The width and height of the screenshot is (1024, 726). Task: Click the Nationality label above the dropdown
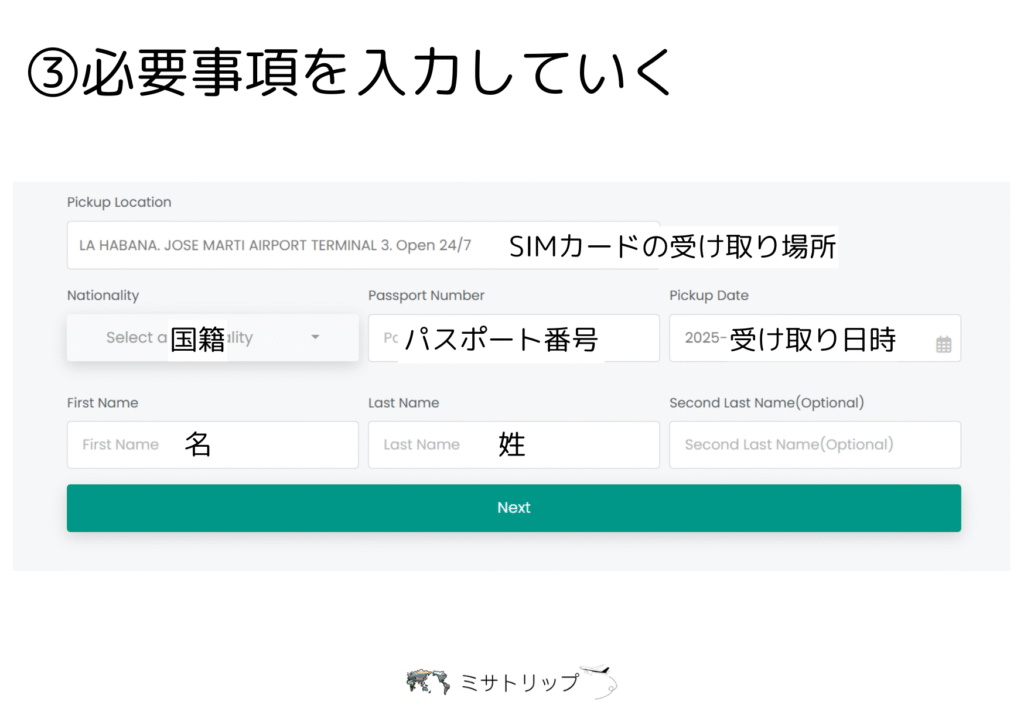pyautogui.click(x=103, y=296)
